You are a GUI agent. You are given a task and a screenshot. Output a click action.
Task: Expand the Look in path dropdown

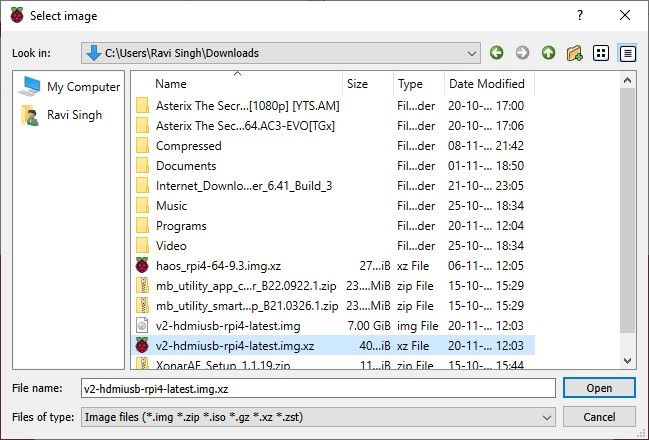click(471, 53)
